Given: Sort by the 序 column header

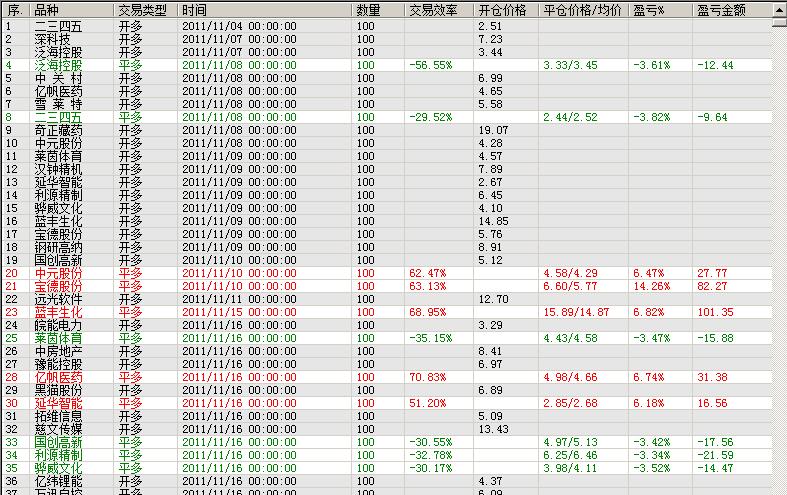Looking at the screenshot, I should click(x=16, y=10).
